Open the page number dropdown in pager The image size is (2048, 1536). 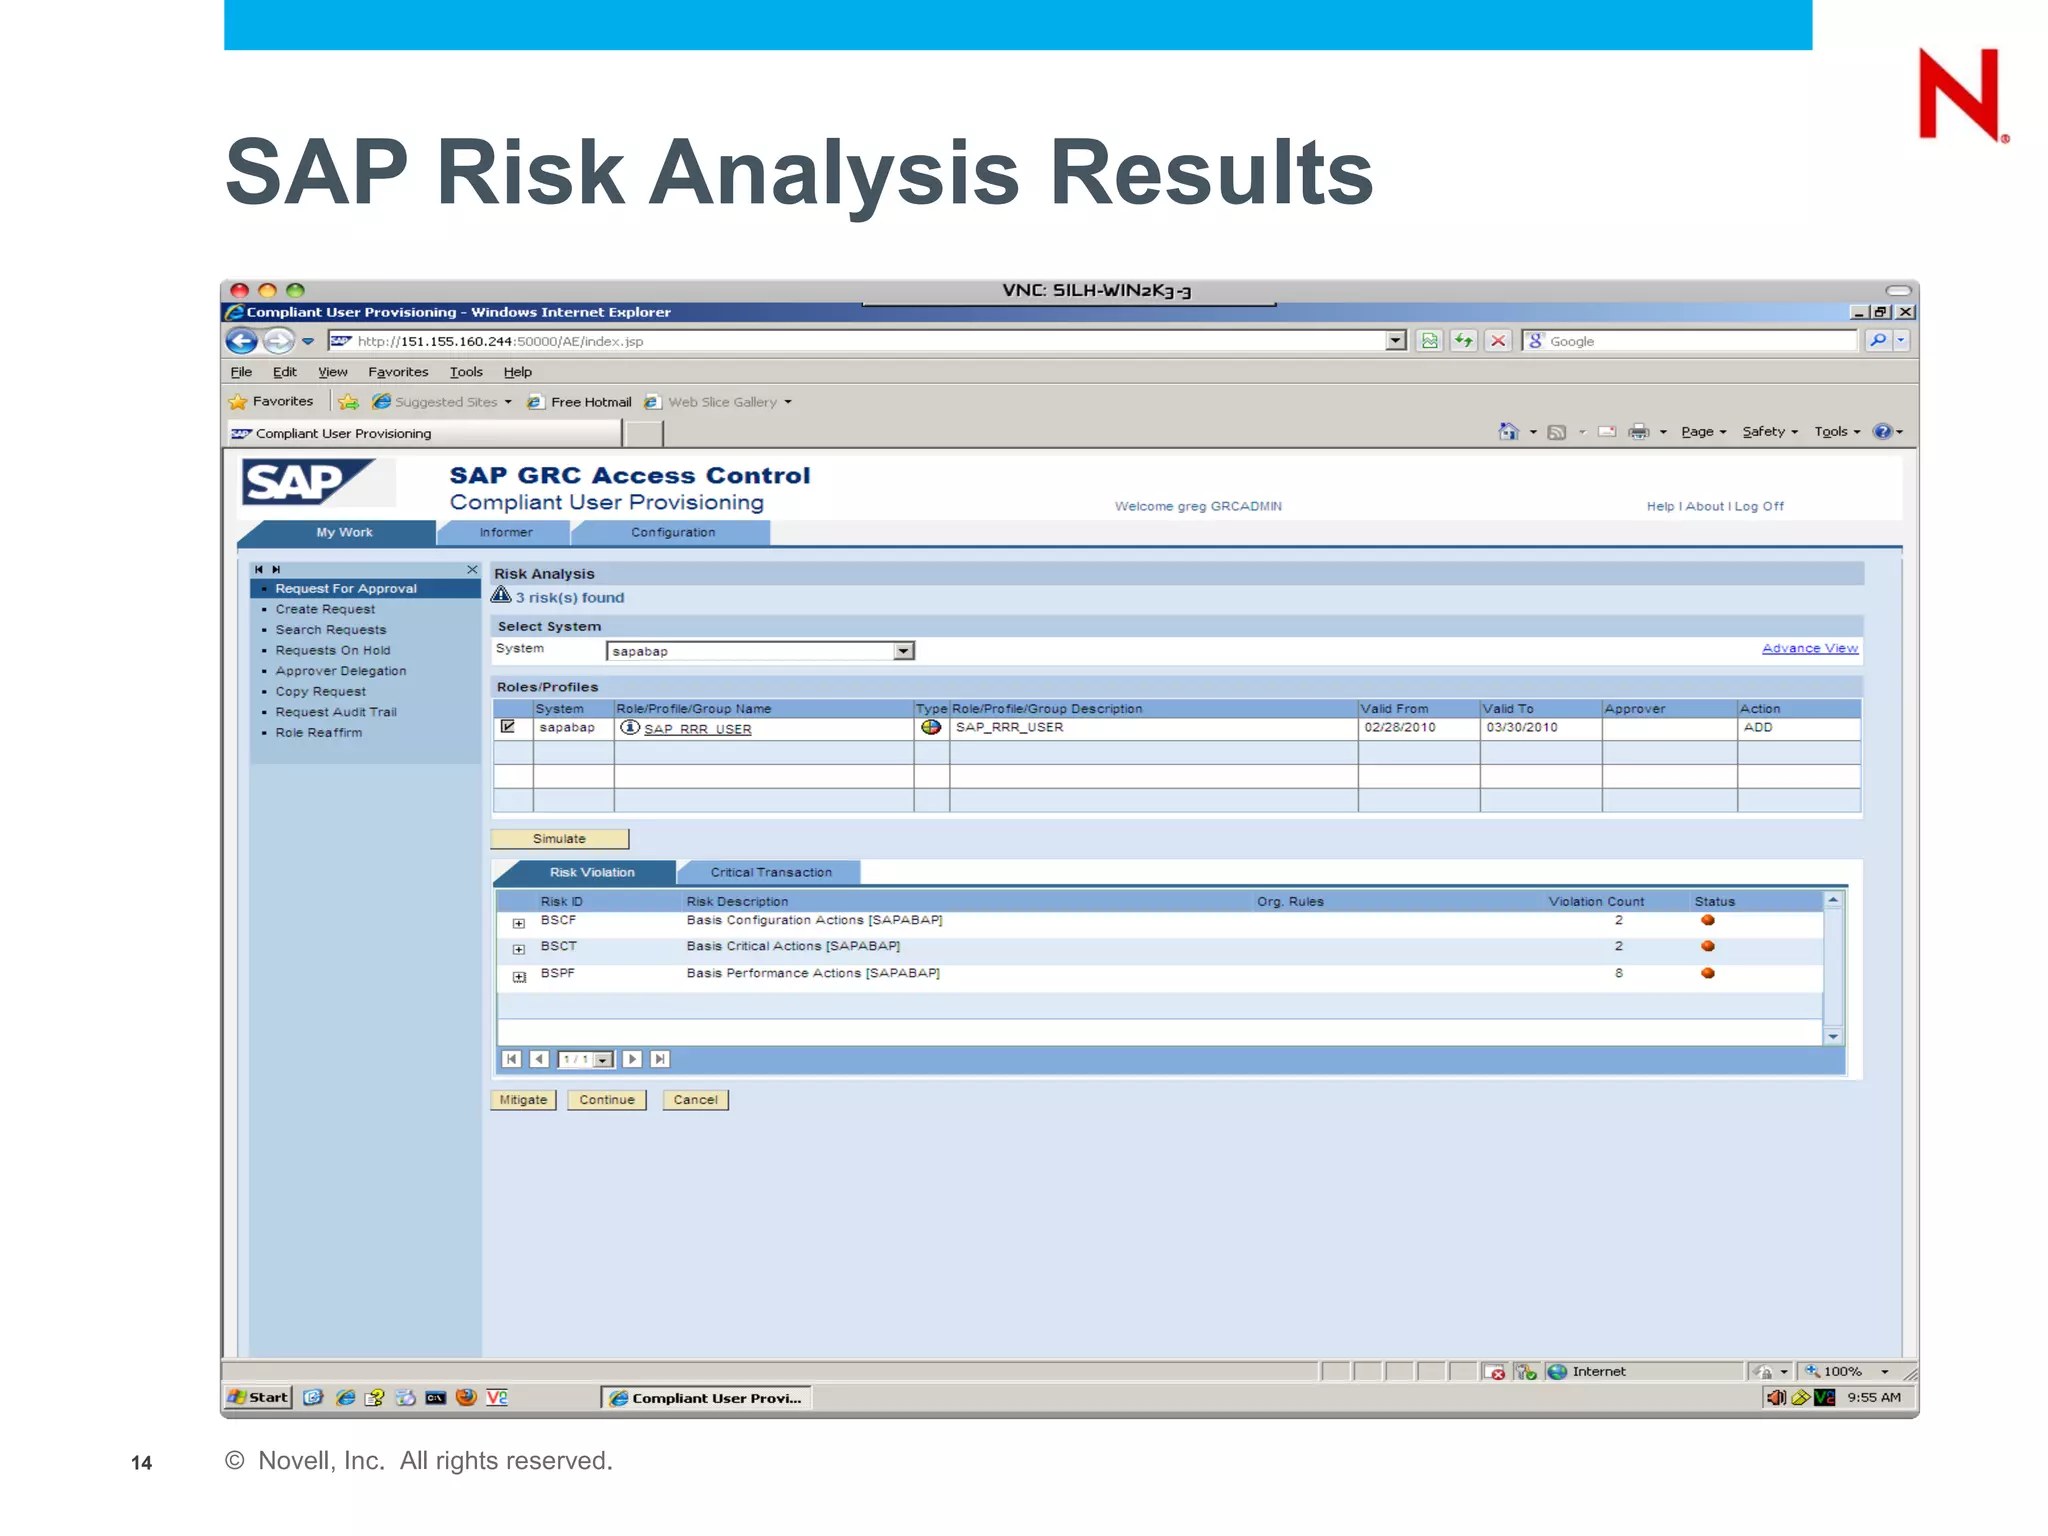(x=603, y=1060)
